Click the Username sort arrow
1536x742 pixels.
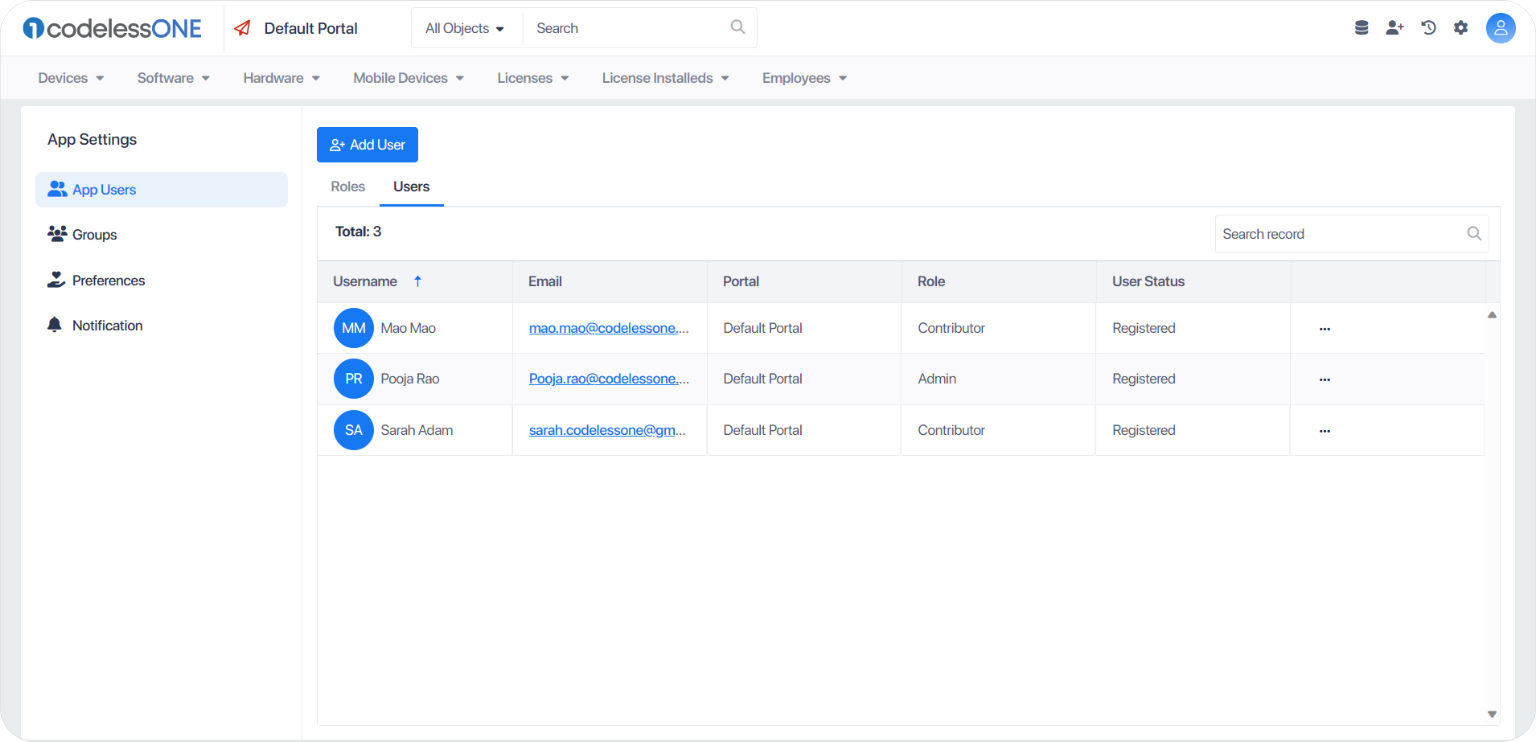tap(418, 281)
